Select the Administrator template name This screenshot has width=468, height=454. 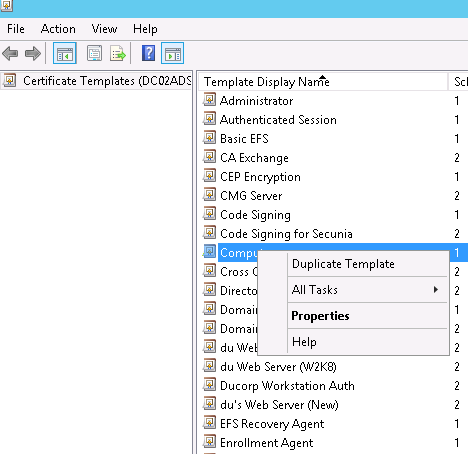point(256,101)
